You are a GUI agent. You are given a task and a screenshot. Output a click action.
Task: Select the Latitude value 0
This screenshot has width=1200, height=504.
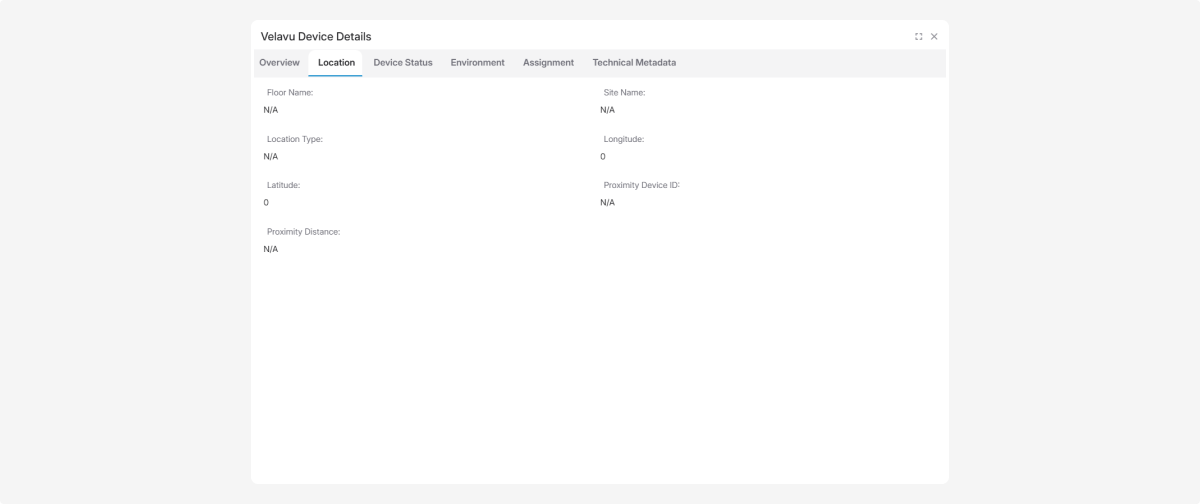click(x=266, y=203)
